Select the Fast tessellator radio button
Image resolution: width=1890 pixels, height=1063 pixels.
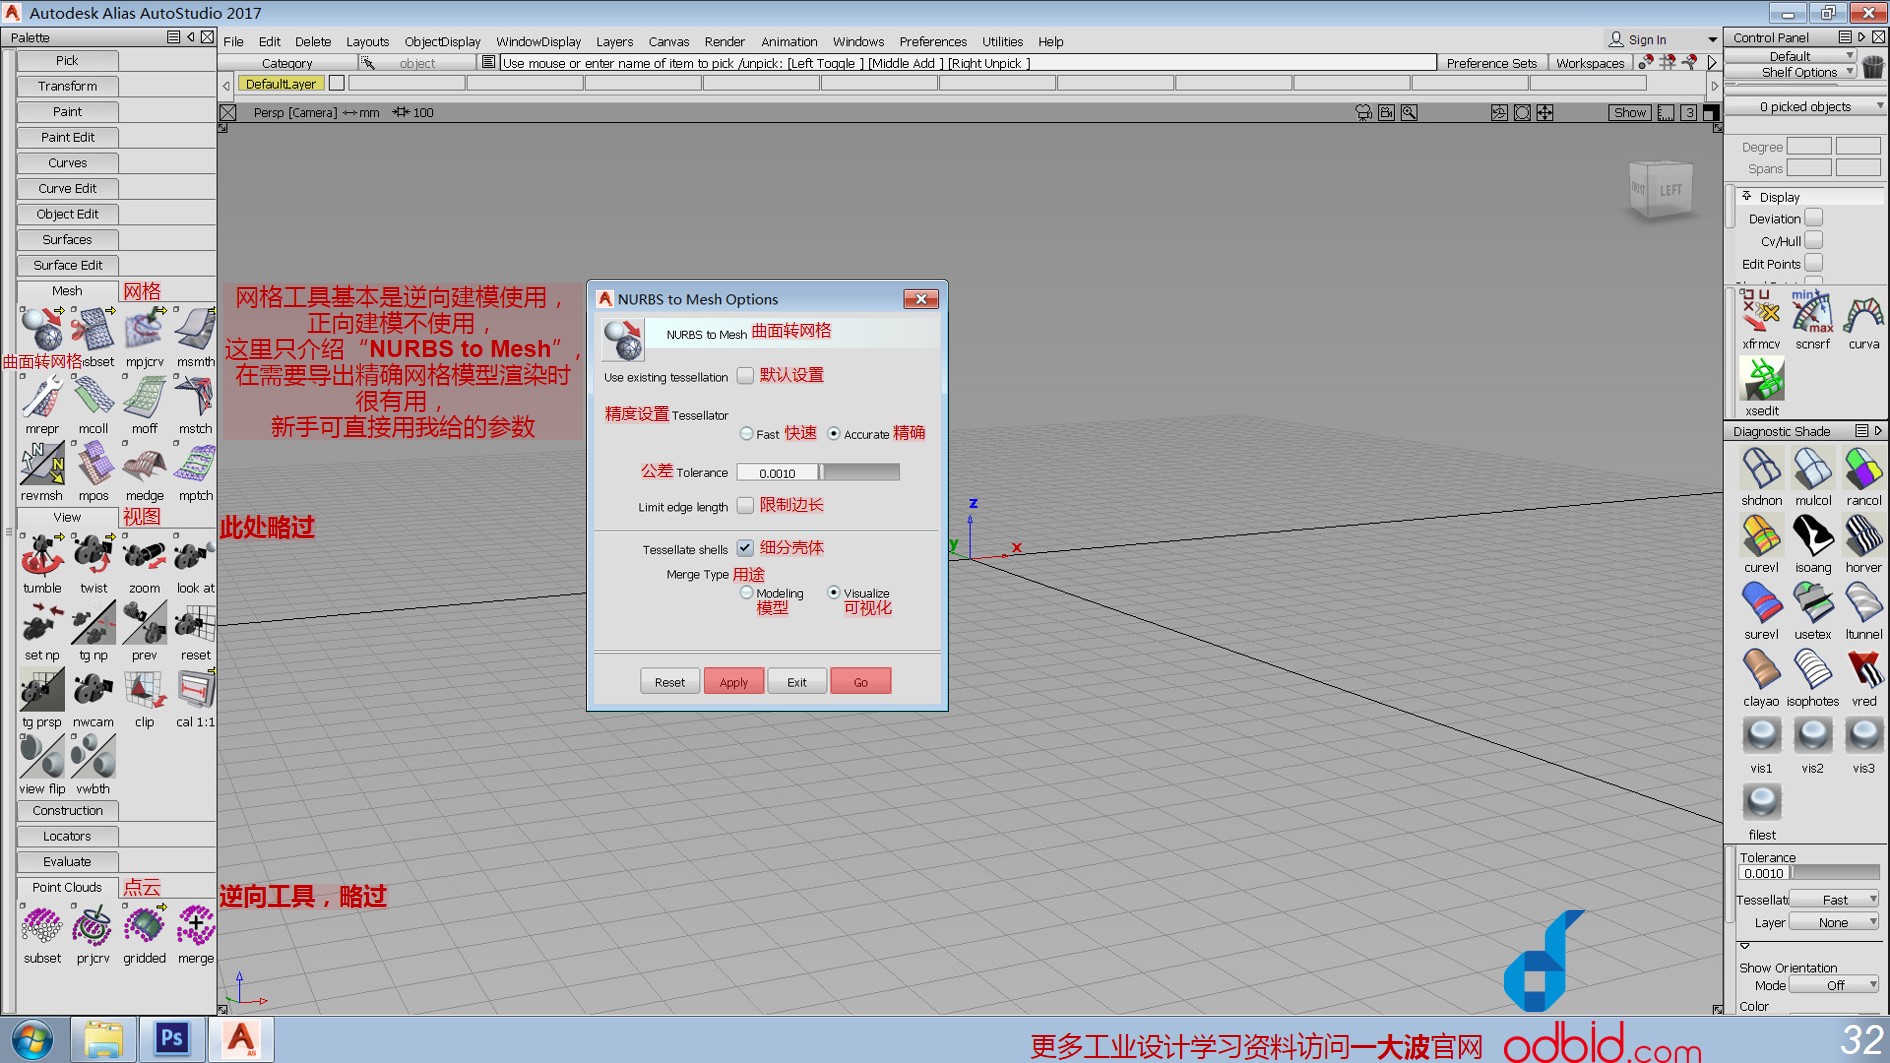[x=746, y=433]
